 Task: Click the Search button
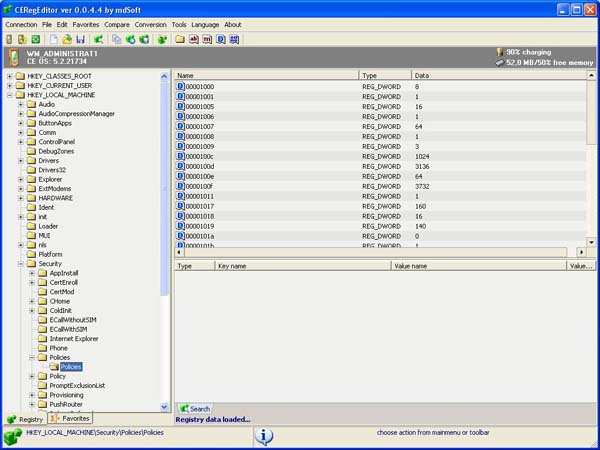(x=195, y=408)
